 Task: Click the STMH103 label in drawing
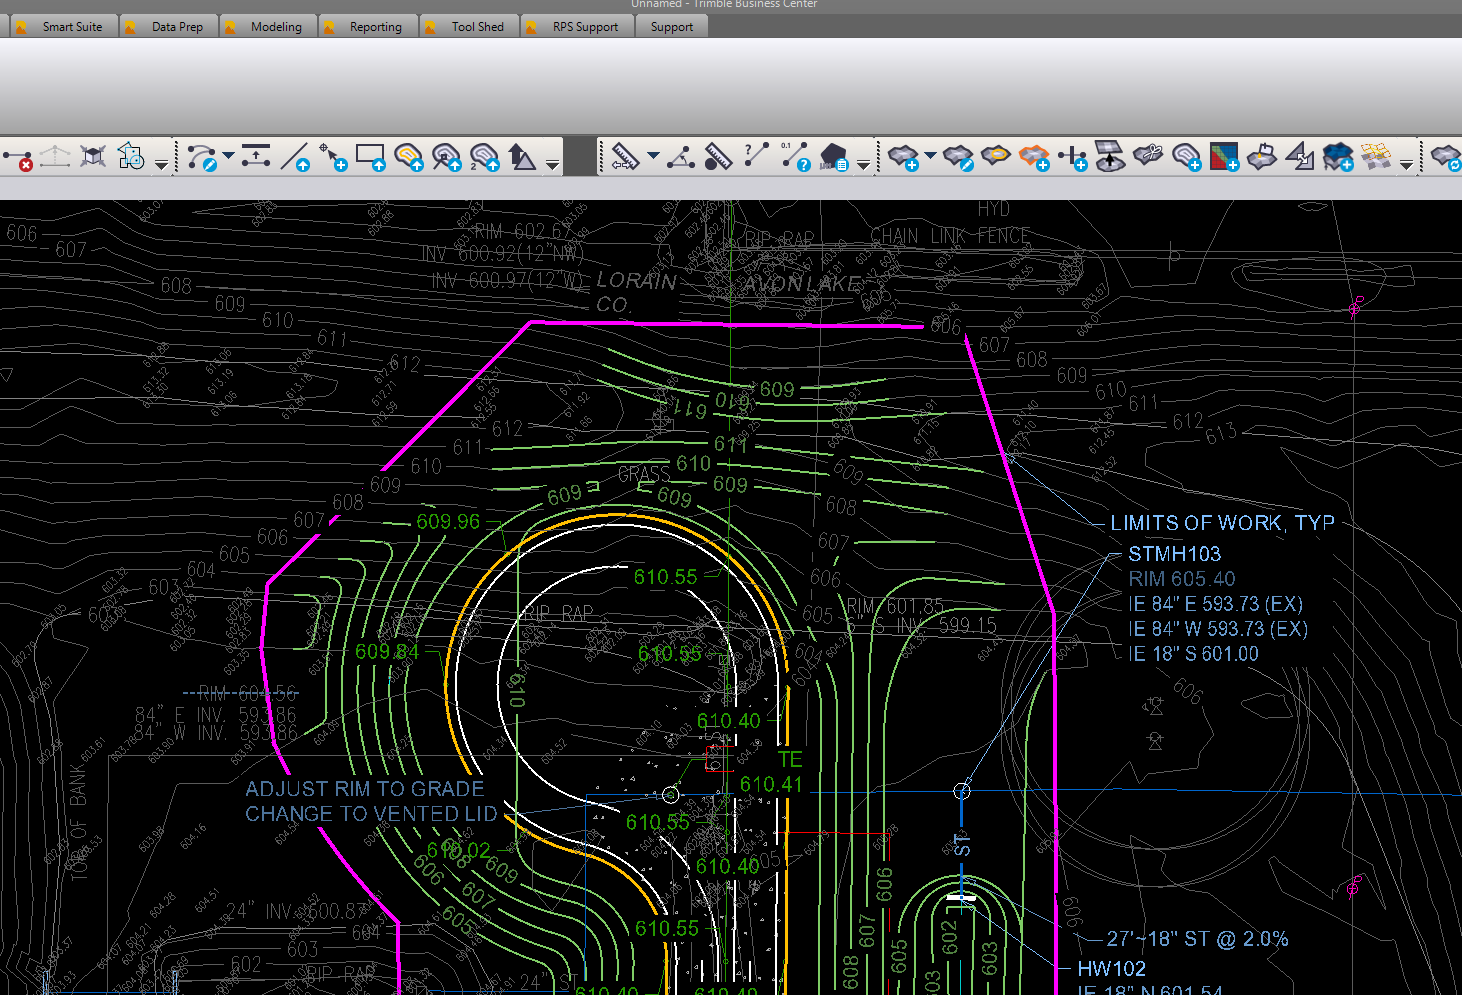pos(1174,554)
